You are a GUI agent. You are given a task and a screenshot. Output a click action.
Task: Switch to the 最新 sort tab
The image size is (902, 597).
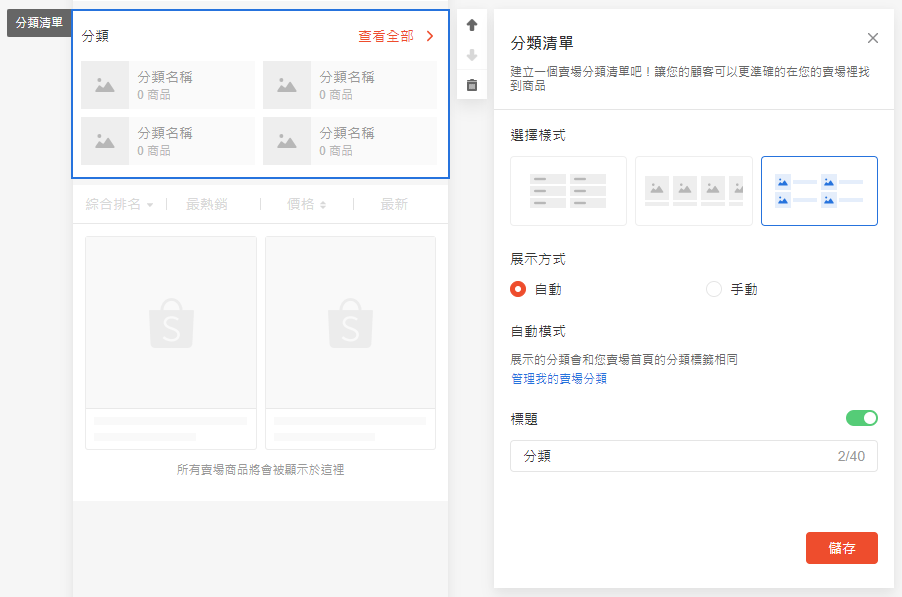coord(394,204)
